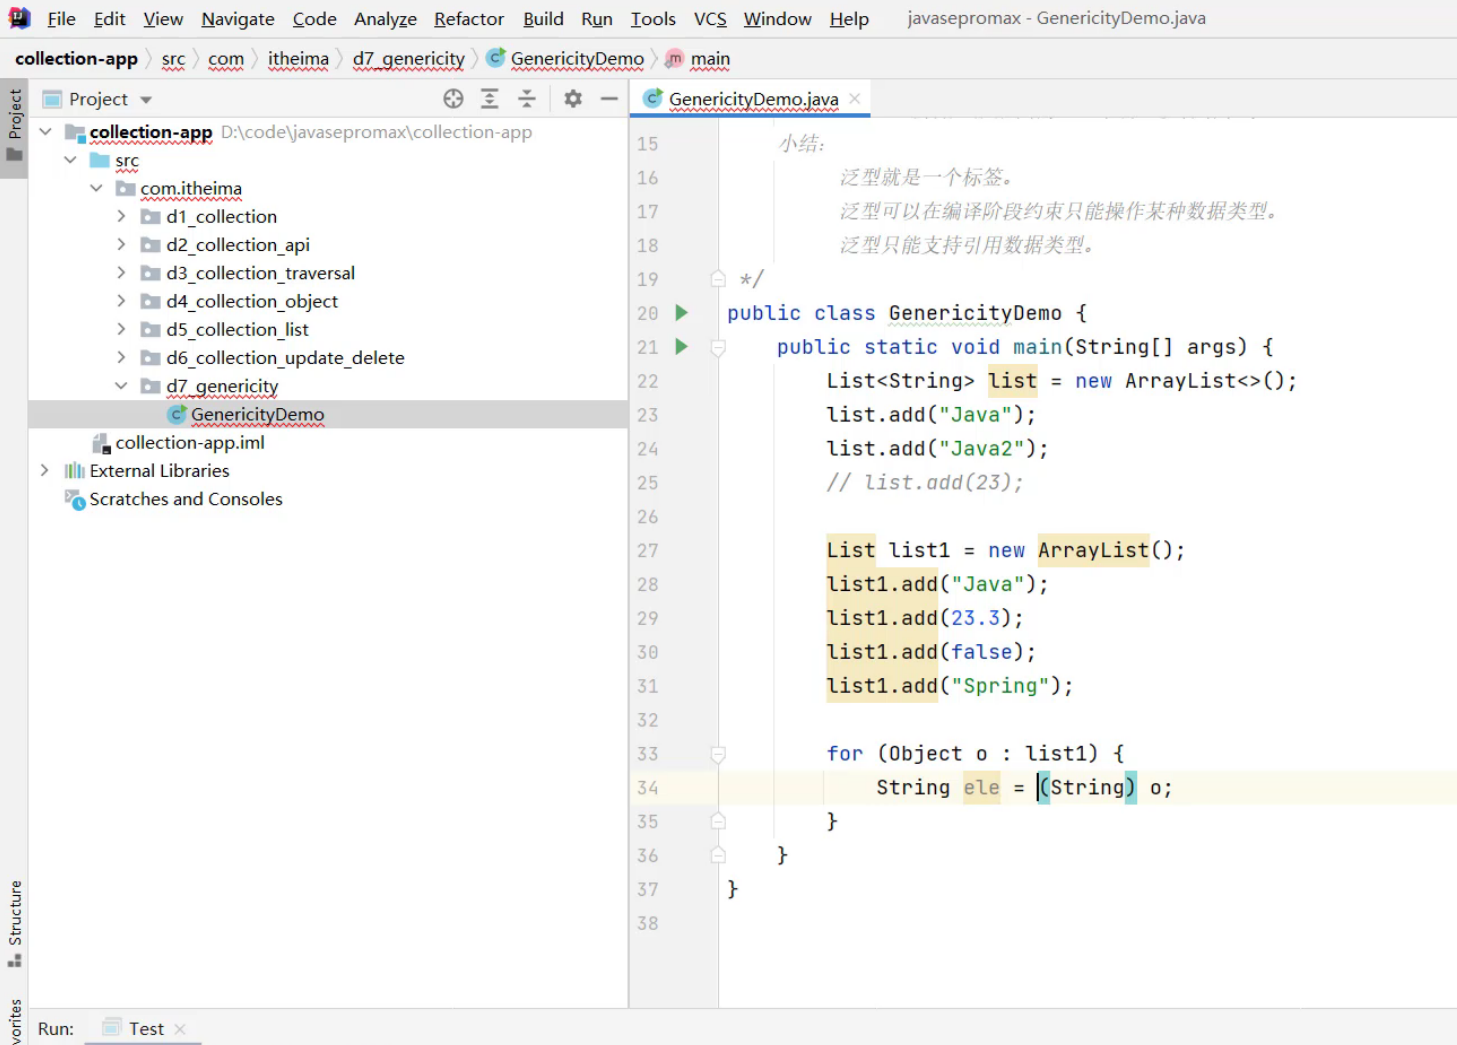1457x1045 pixels.
Task: Toggle the Favorites tool window side tab
Action: tap(14, 1022)
